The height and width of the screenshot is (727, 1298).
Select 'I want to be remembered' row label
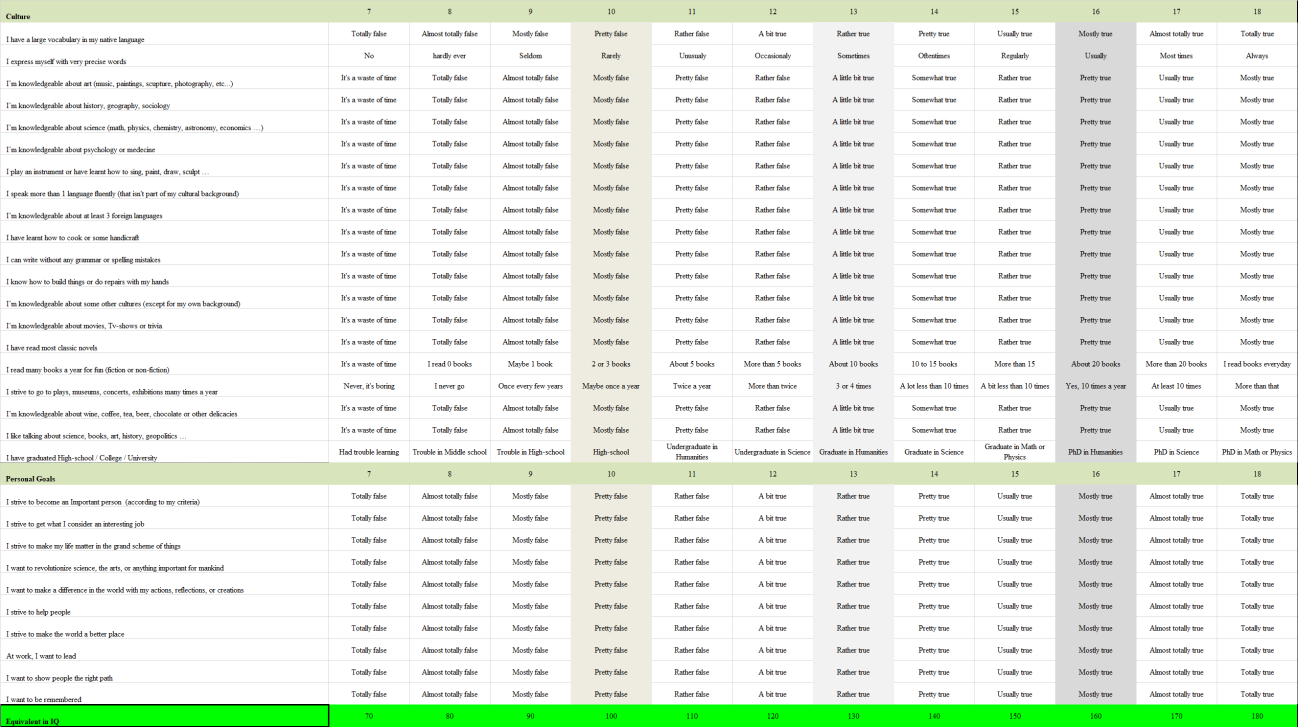(44, 699)
